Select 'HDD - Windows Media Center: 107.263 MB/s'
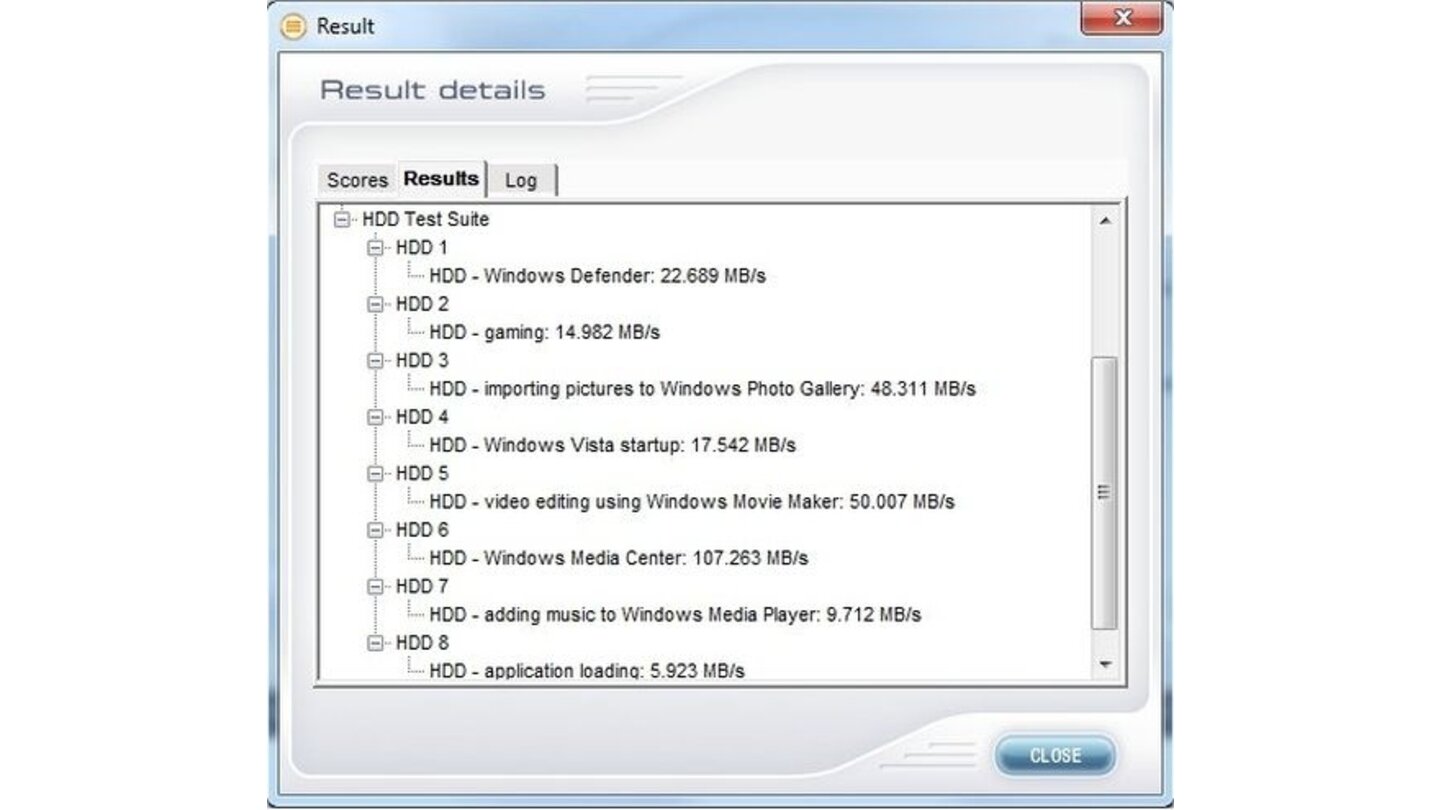This screenshot has width=1440, height=810. 619,558
